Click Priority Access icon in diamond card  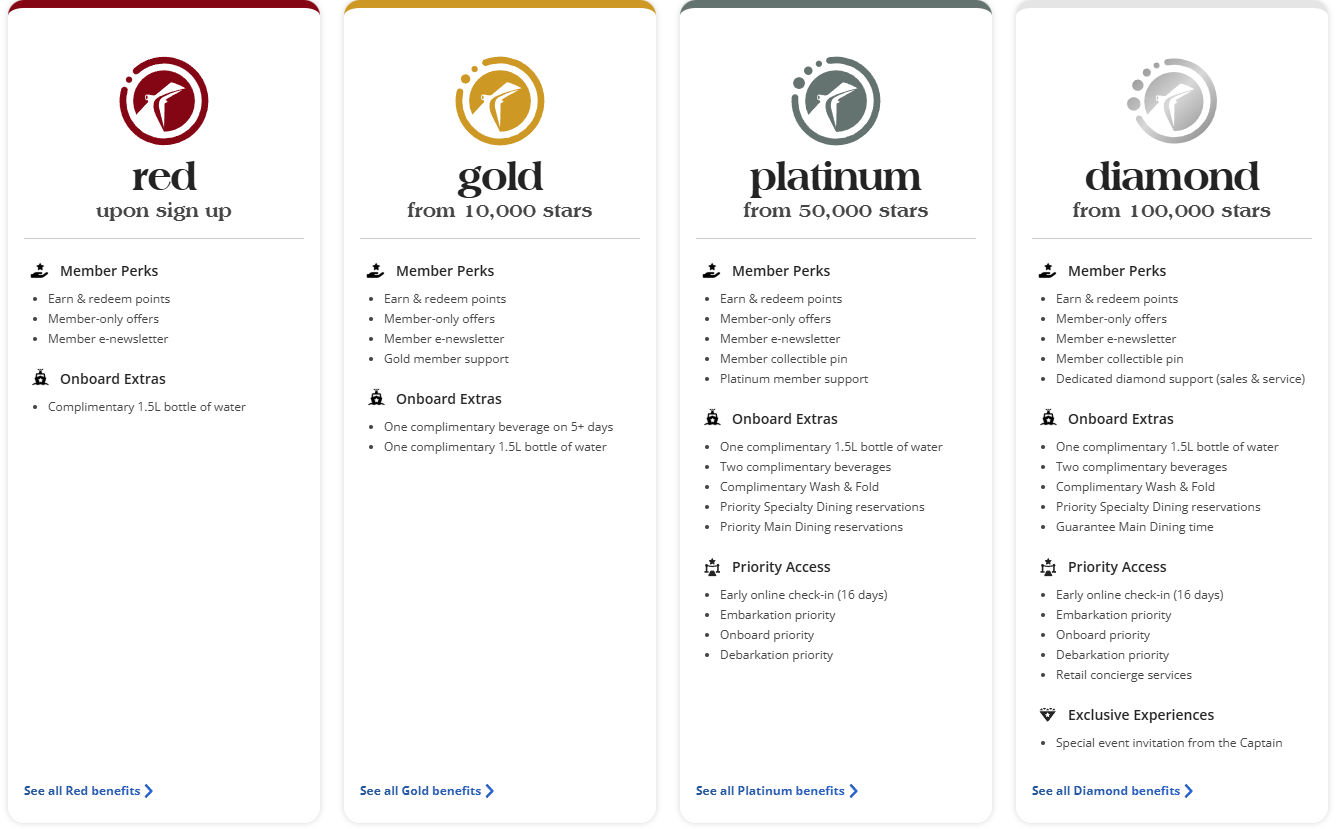pos(1048,567)
